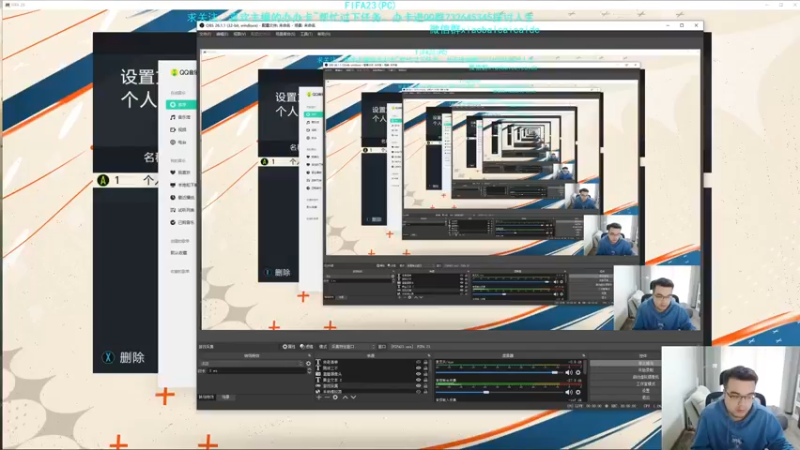The height and width of the screenshot is (450, 800).
Task: Click the X 删除 delete prompt in FIFA
Action: coord(123,358)
